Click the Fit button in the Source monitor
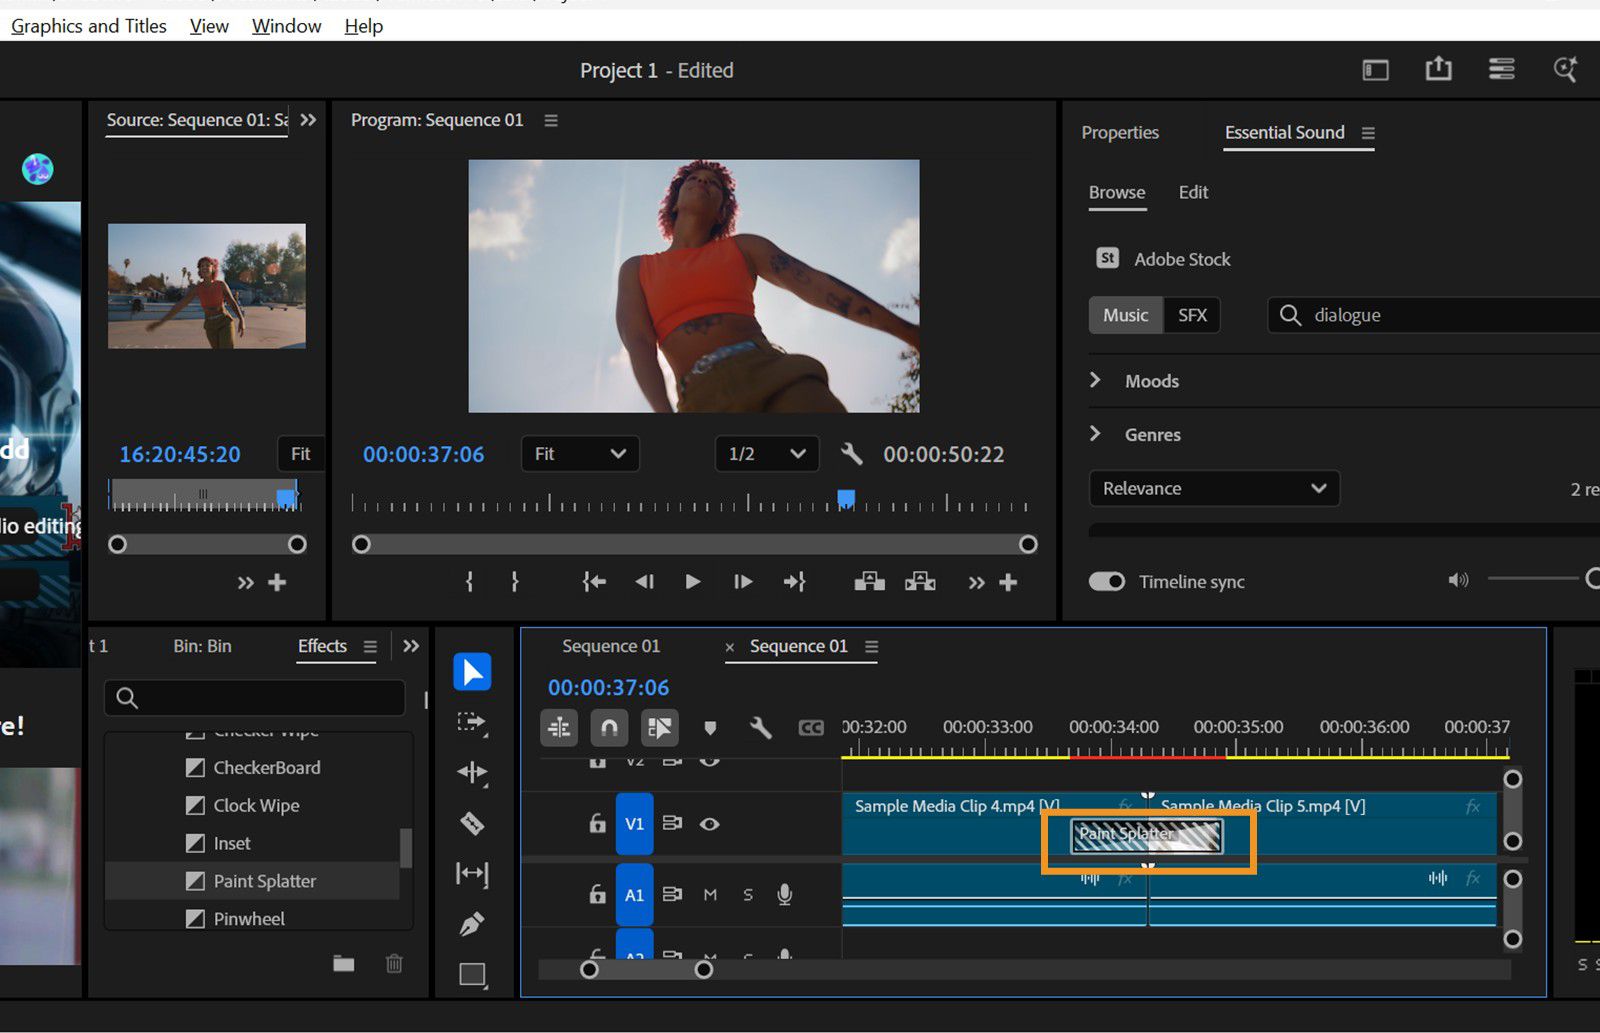Image resolution: width=1600 pixels, height=1033 pixels. [x=299, y=454]
